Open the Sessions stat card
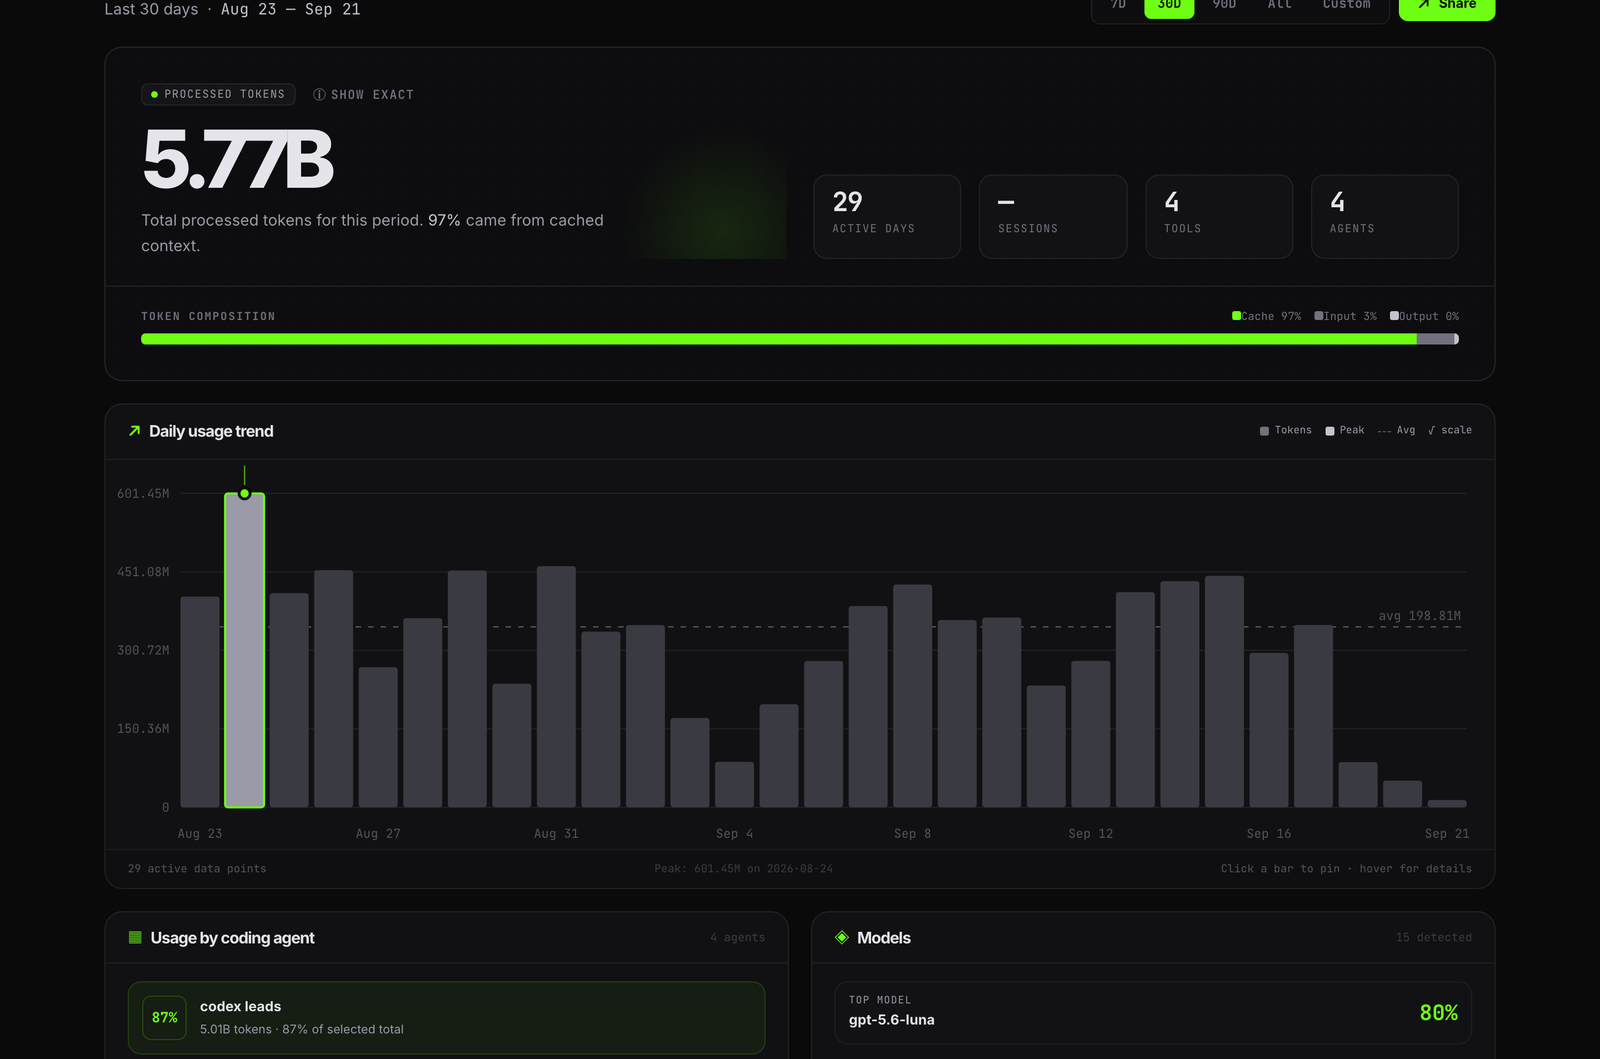Viewport: 1600px width, 1059px height. tap(1053, 217)
